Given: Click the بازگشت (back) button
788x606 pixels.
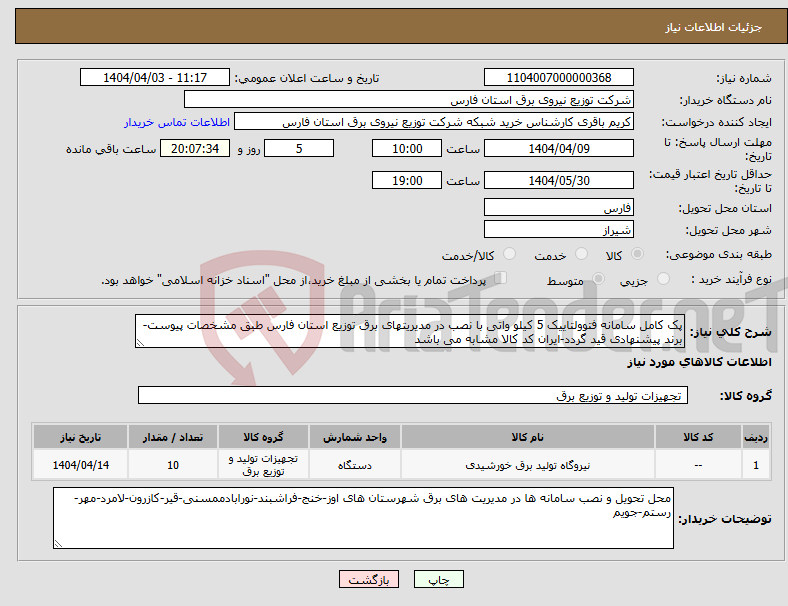Looking at the screenshot, I should pos(369,579).
